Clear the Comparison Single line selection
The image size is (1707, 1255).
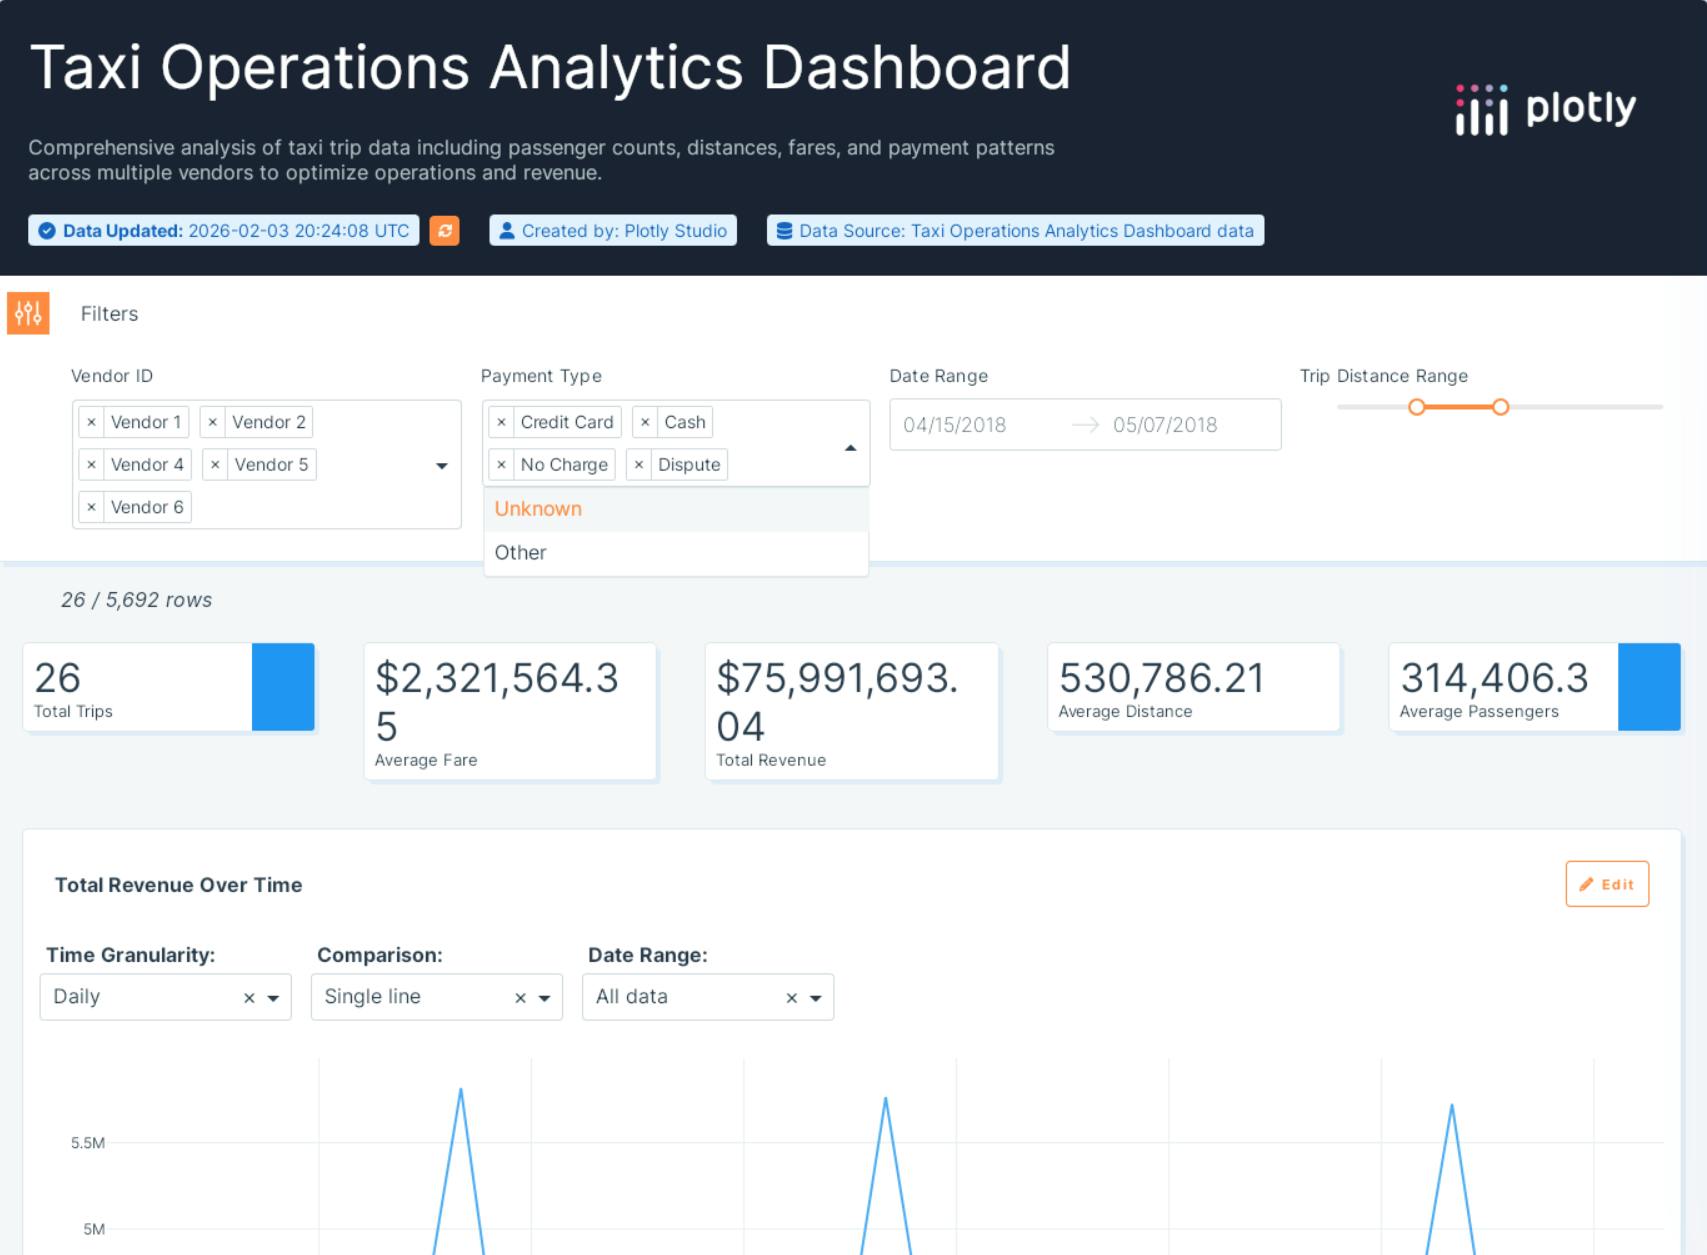[x=520, y=998]
